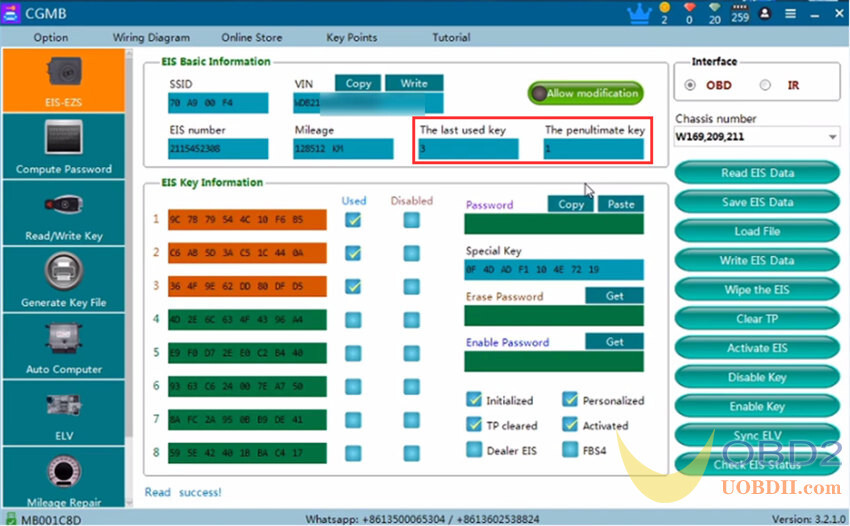Open the Online Store menu
Viewport: 850px width, 526px height.
click(x=252, y=37)
